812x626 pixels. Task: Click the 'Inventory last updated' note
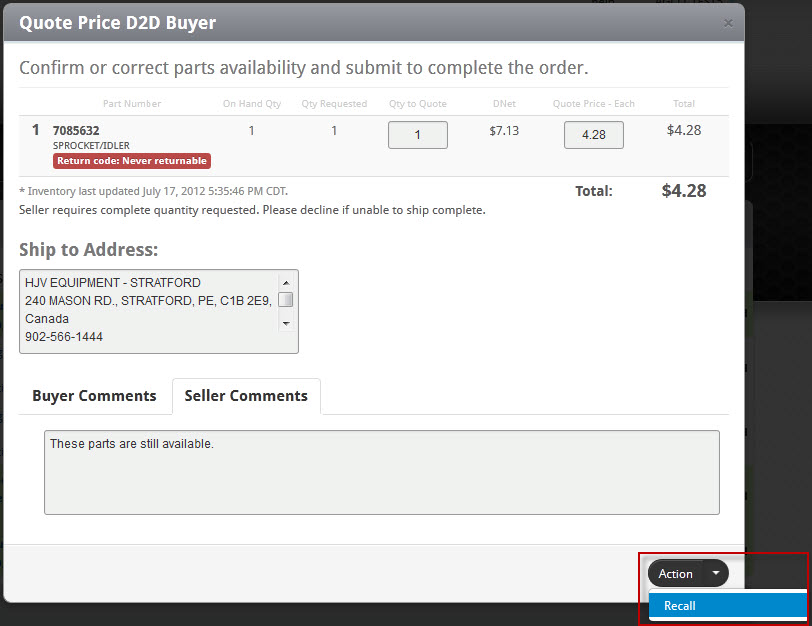[x=153, y=191]
